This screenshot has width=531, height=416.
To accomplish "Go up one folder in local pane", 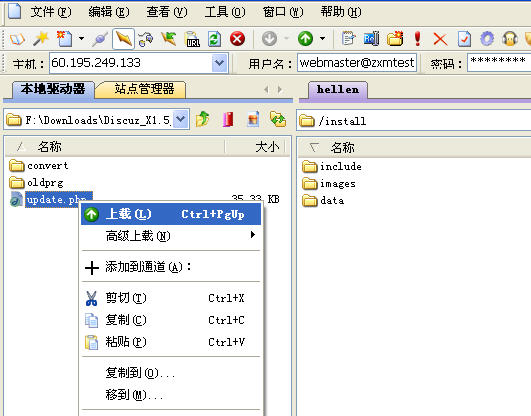I will [203, 119].
